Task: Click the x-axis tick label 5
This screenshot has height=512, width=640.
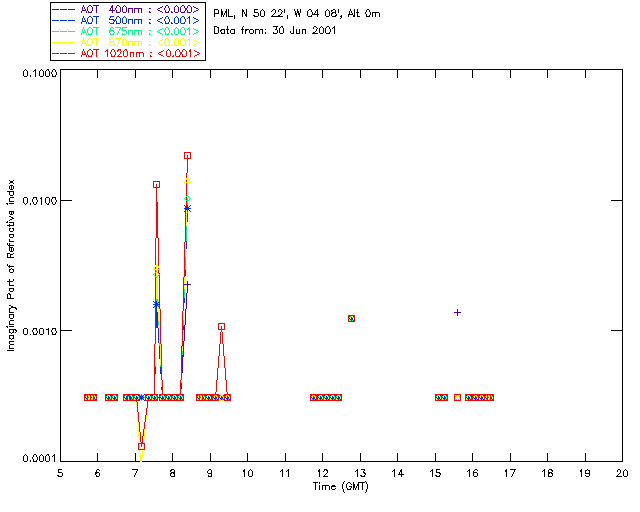Action: coord(60,474)
